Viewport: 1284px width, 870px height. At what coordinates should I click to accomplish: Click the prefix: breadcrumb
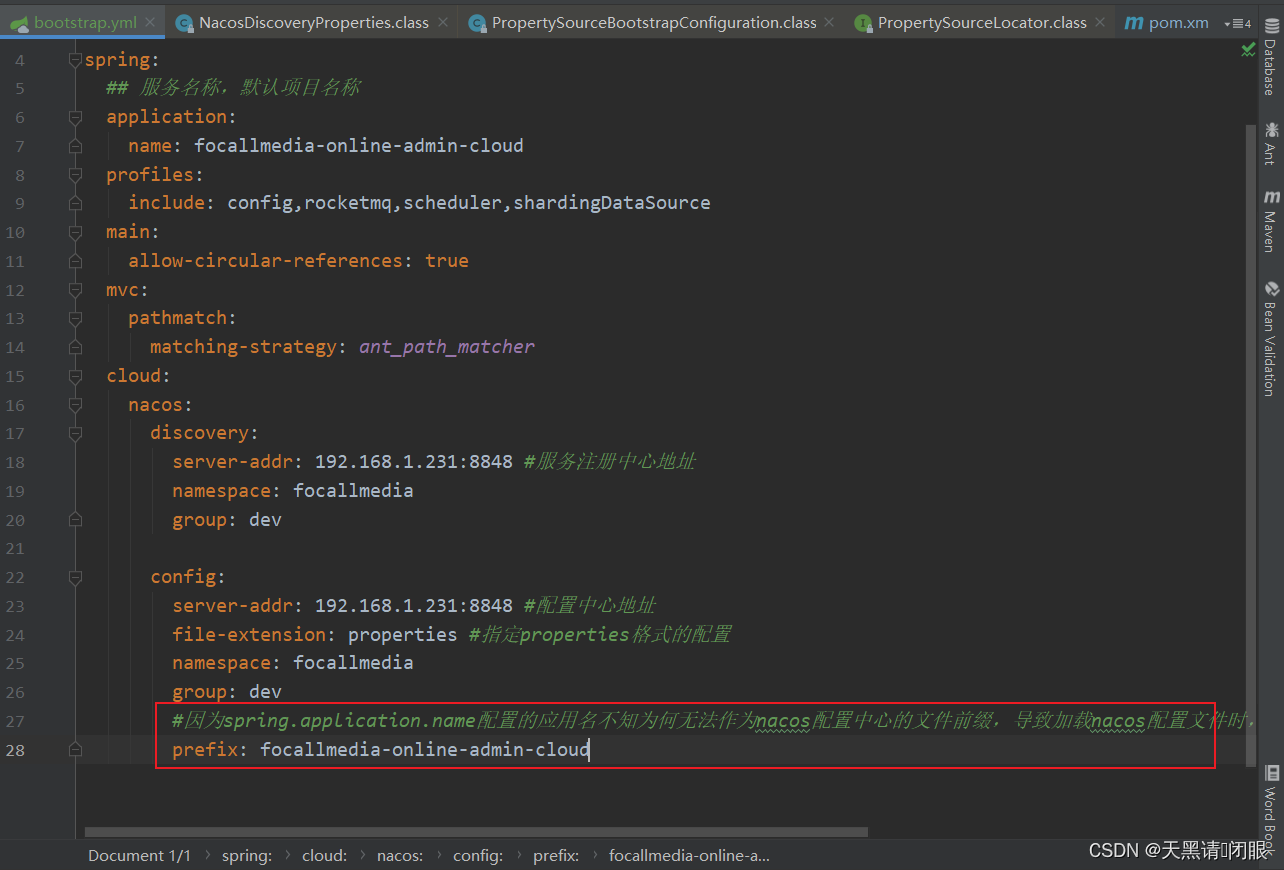(x=556, y=855)
